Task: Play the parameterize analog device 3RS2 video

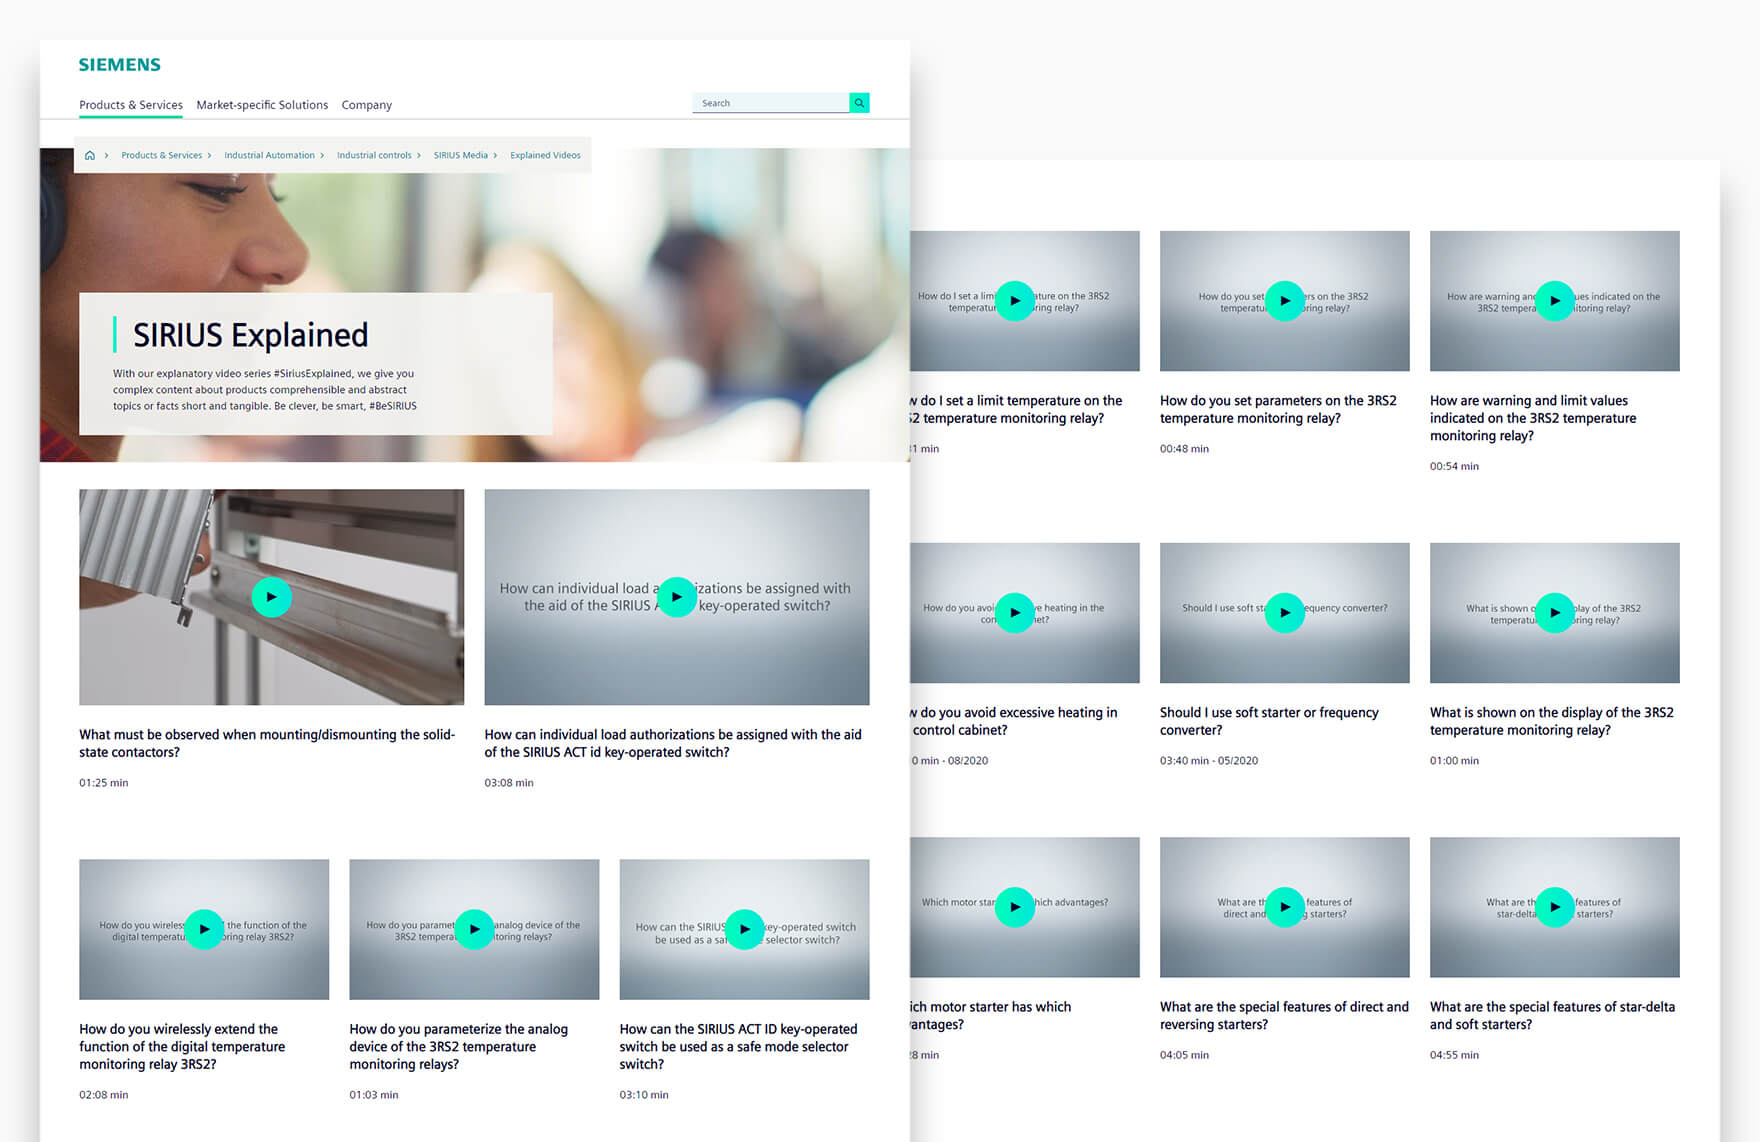Action: click(474, 929)
